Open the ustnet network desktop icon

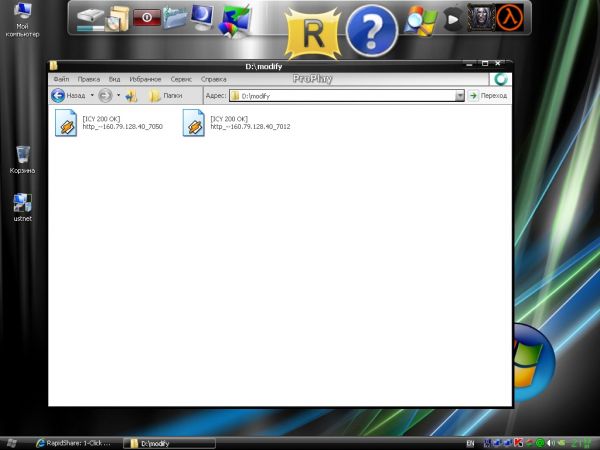[x=22, y=207]
